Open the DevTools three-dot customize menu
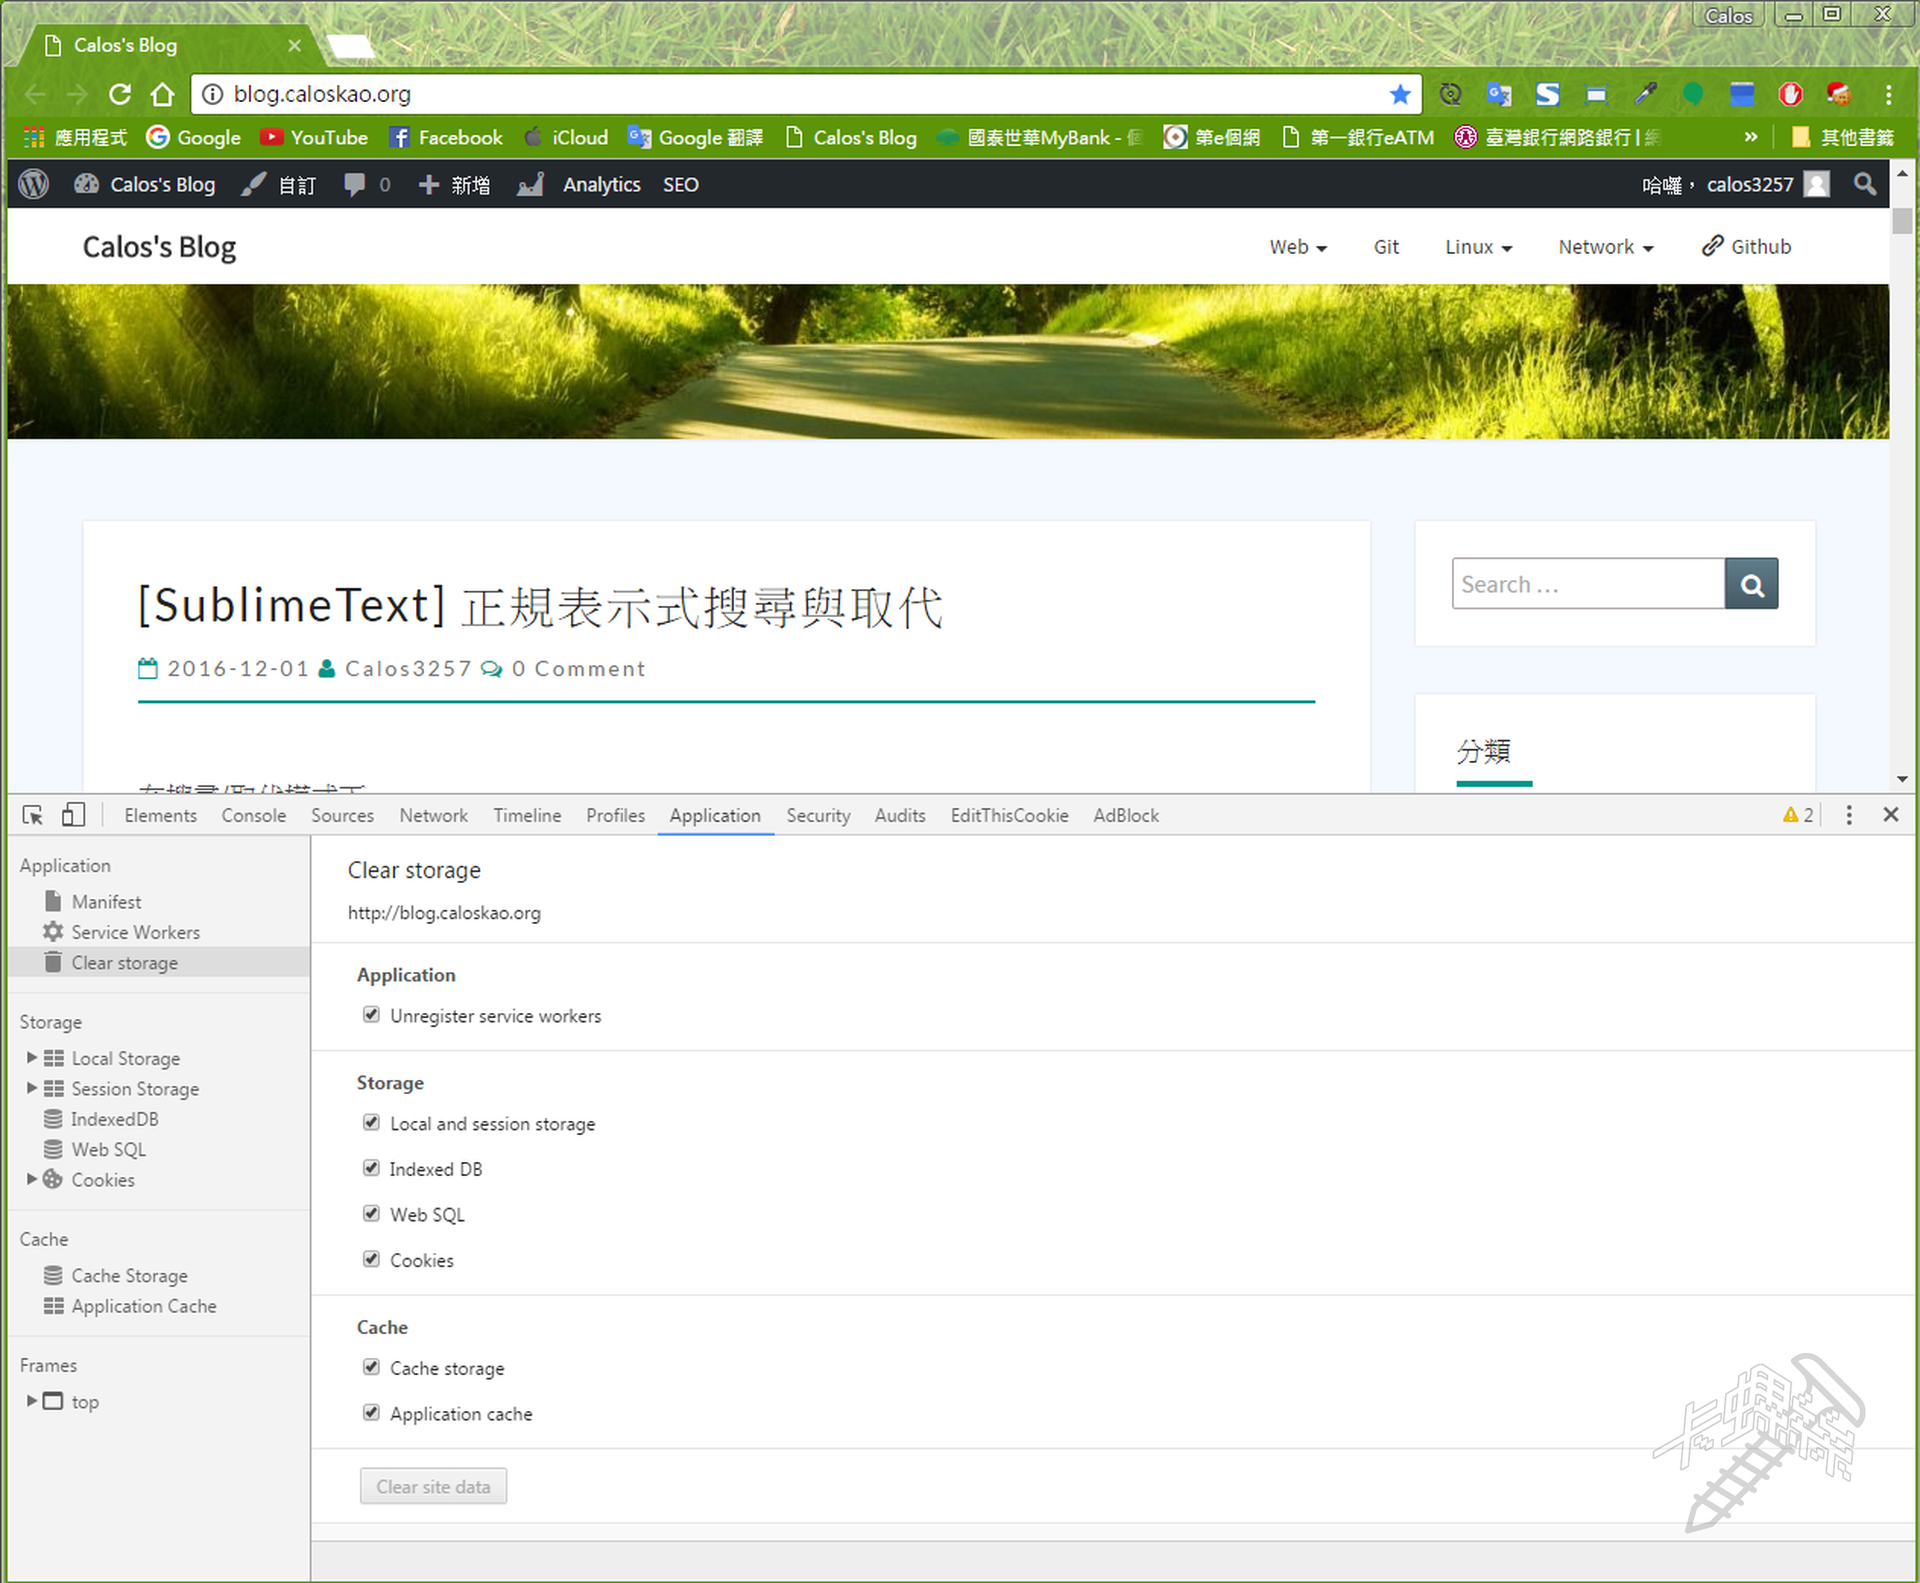The height and width of the screenshot is (1583, 1920). coord(1848,815)
